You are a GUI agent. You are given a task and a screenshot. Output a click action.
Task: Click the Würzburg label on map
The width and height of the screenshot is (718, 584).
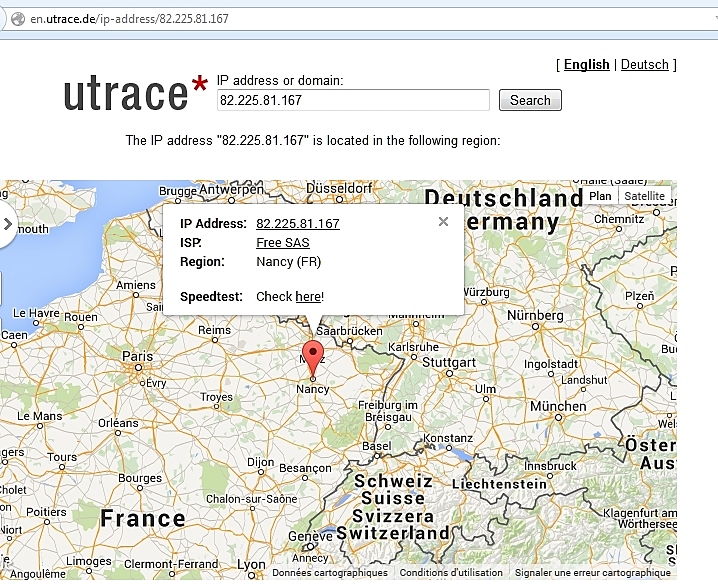pyautogui.click(x=486, y=292)
